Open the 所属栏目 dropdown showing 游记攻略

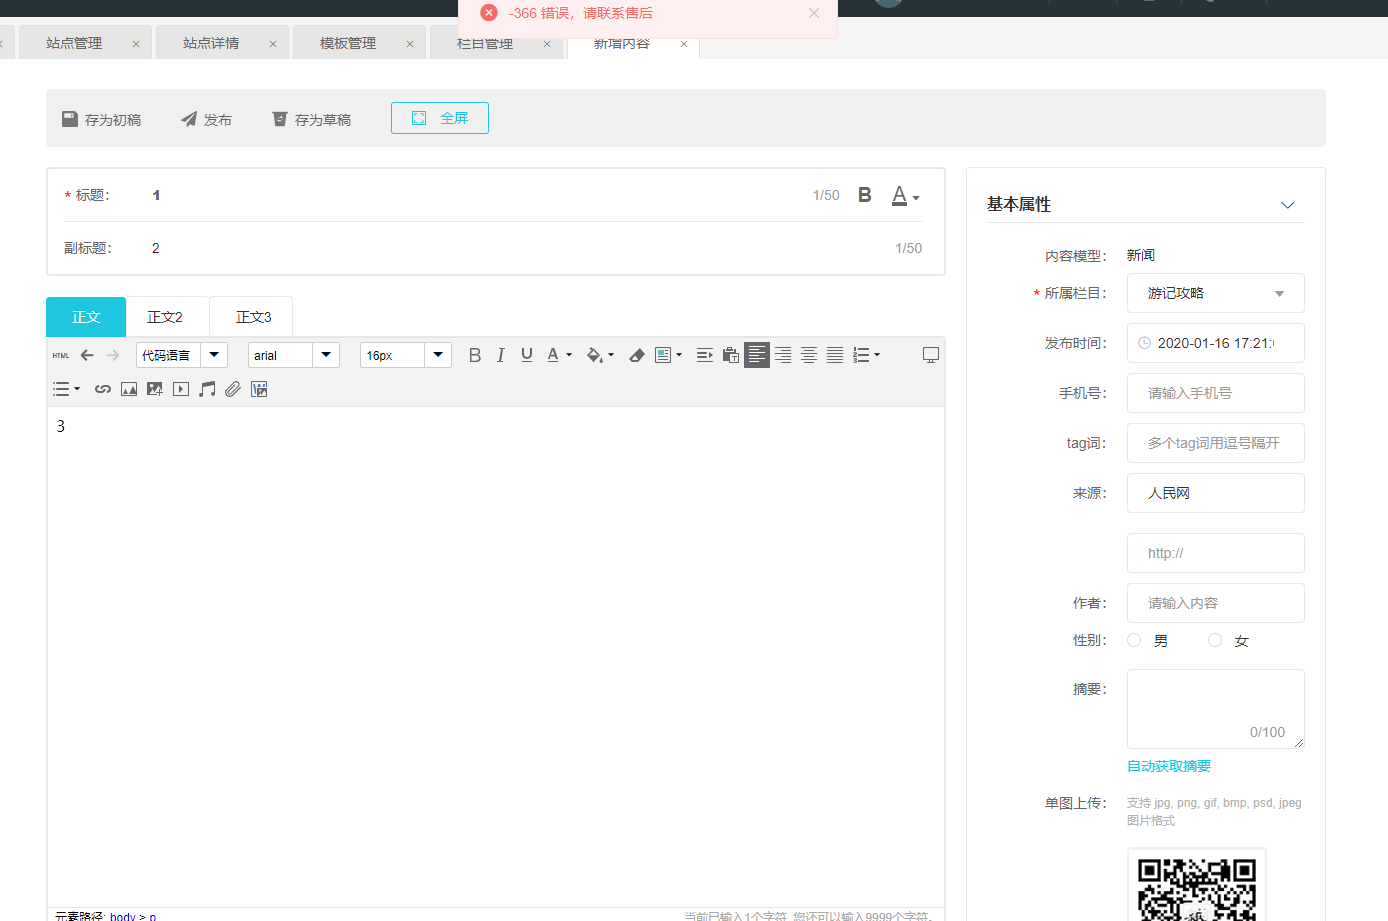(x=1215, y=293)
